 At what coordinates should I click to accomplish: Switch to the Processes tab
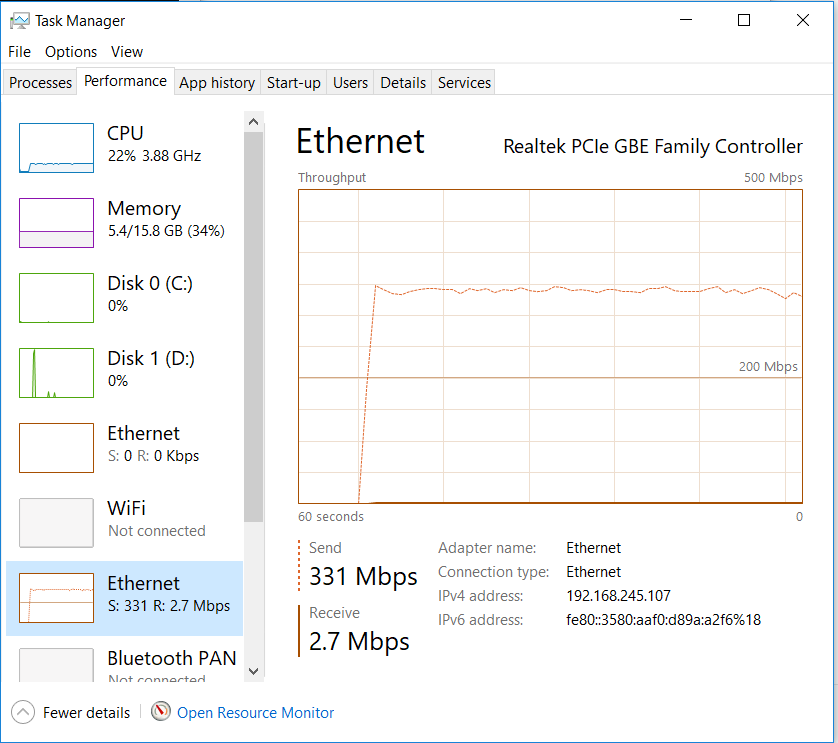(x=39, y=82)
